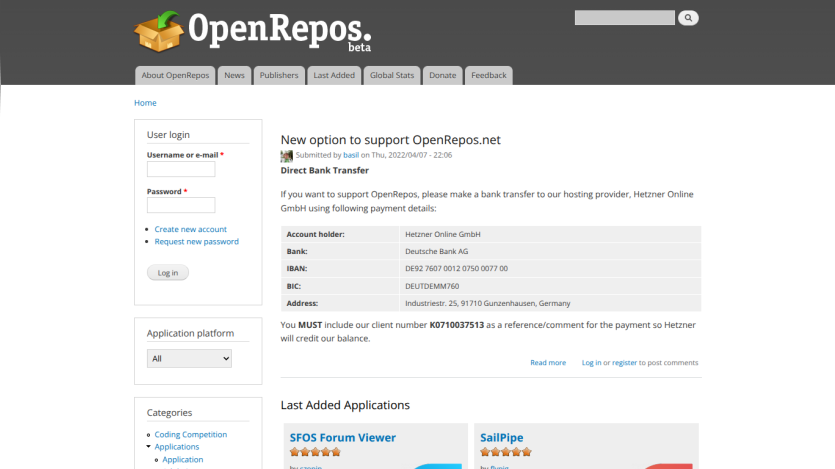Select the Hetzner Online GmbH account holder cell

[x=550, y=234]
